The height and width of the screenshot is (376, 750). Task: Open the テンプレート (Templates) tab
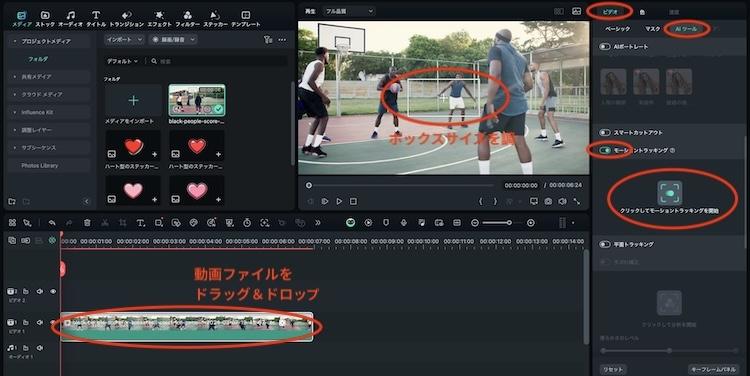pyautogui.click(x=245, y=19)
